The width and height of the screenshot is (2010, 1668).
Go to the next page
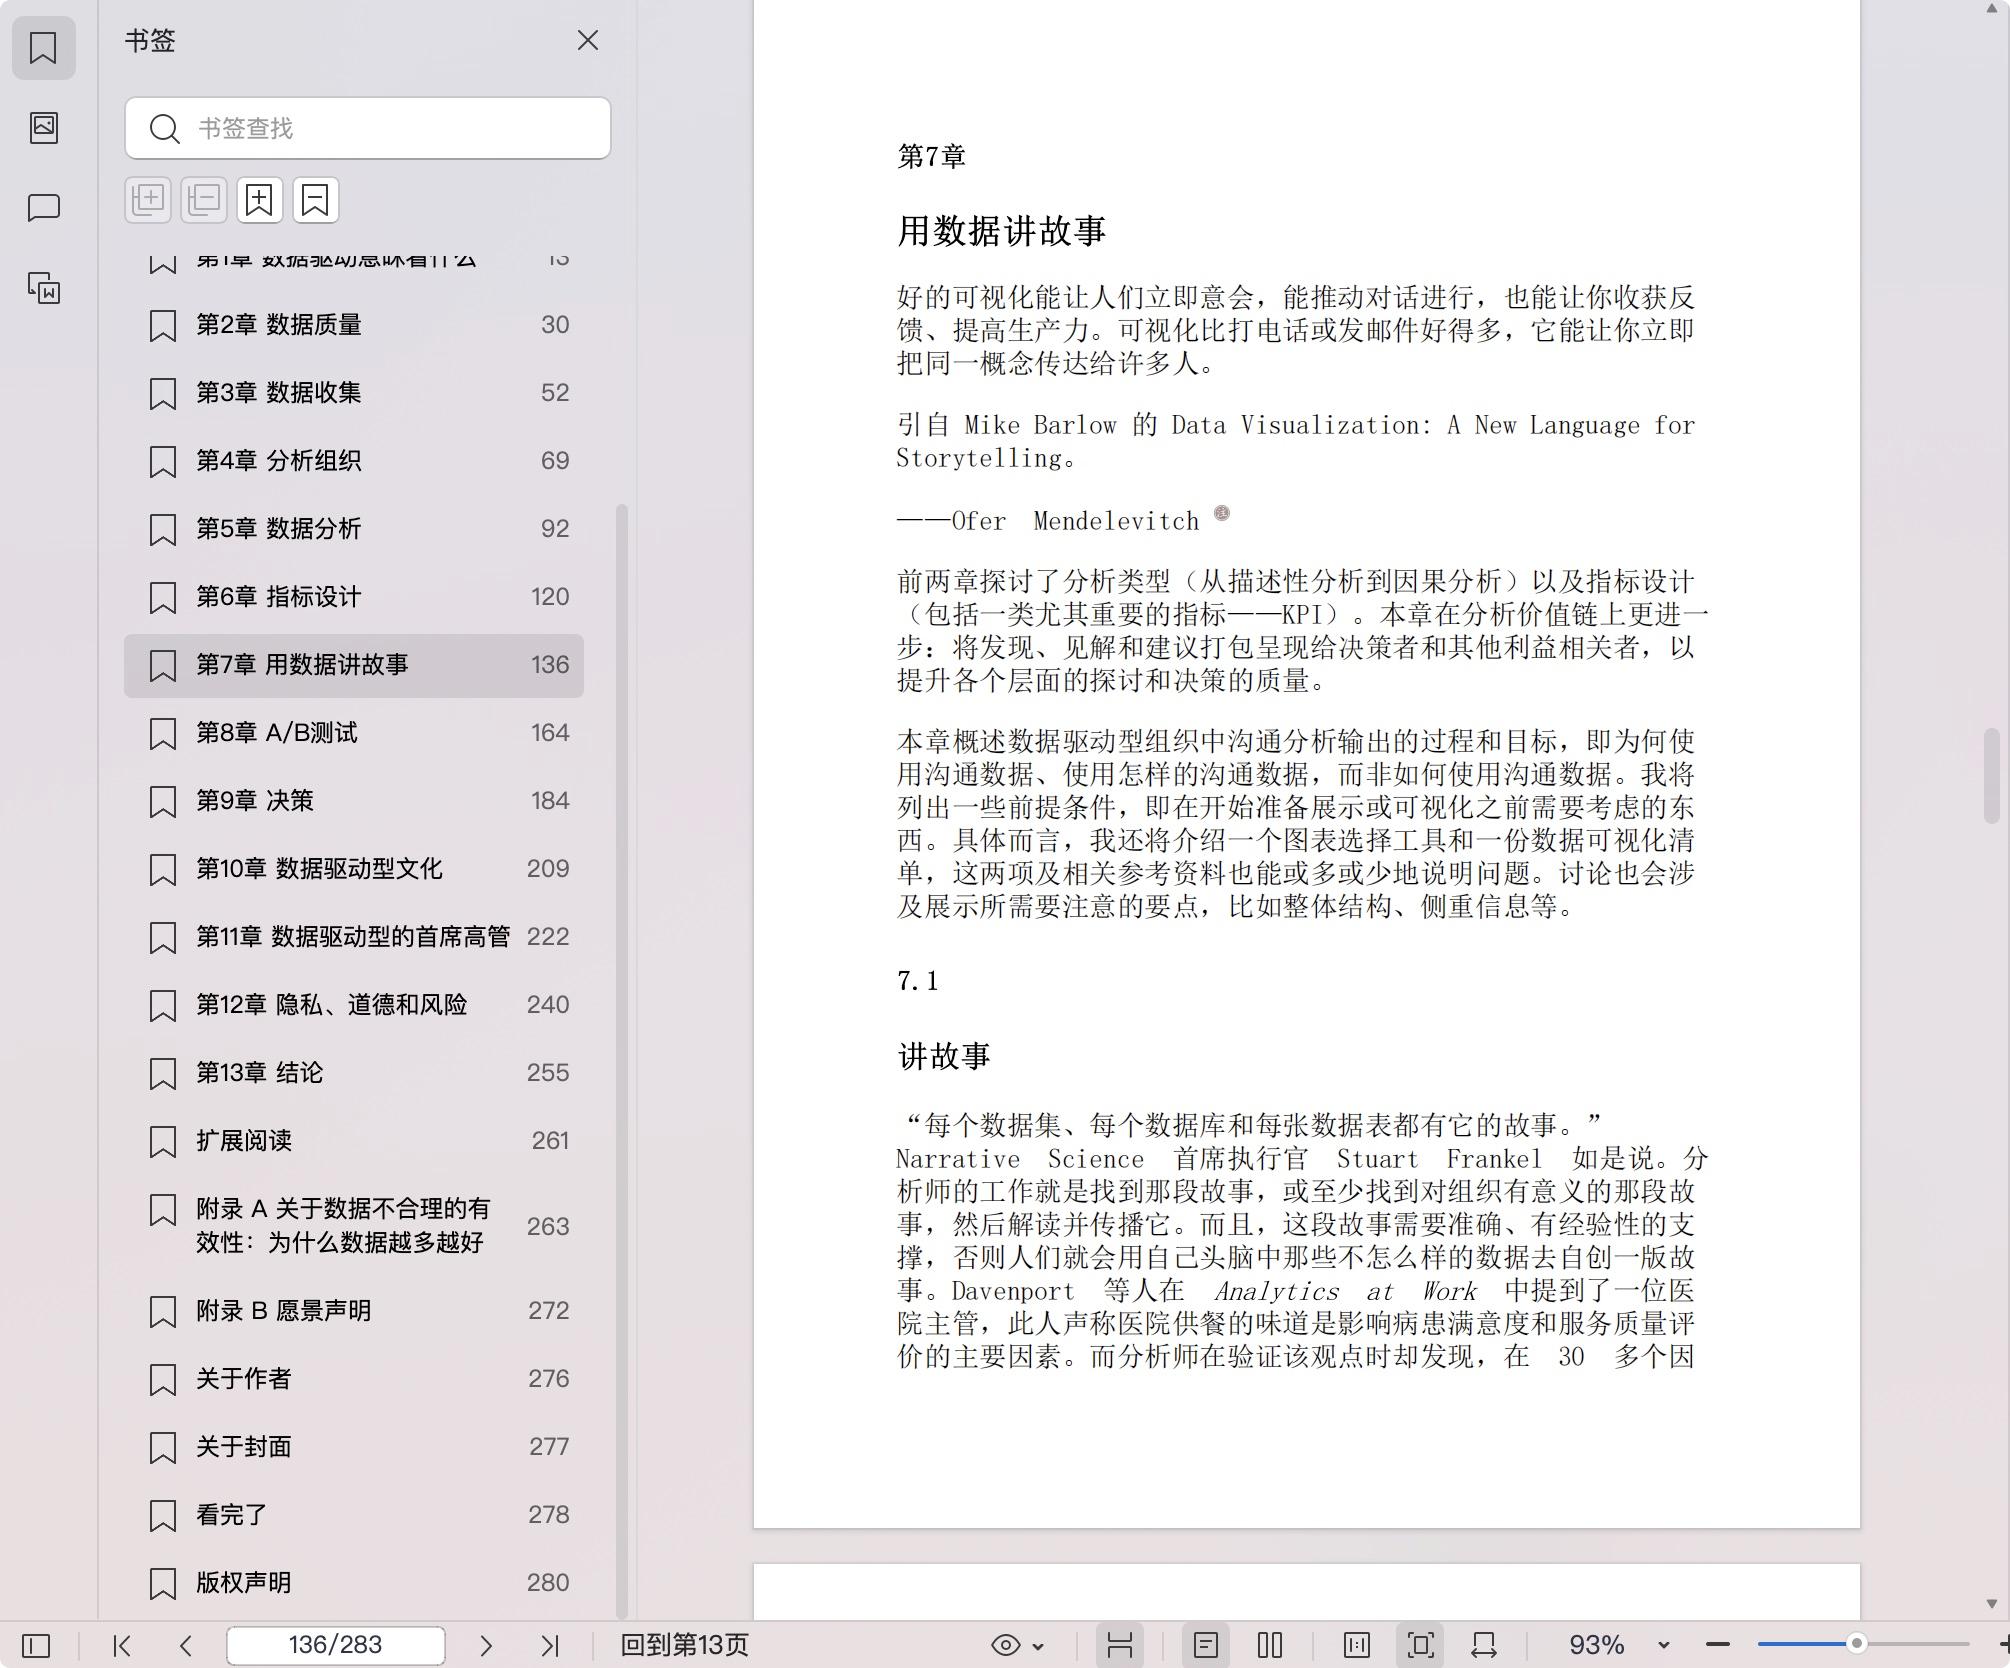486,1645
